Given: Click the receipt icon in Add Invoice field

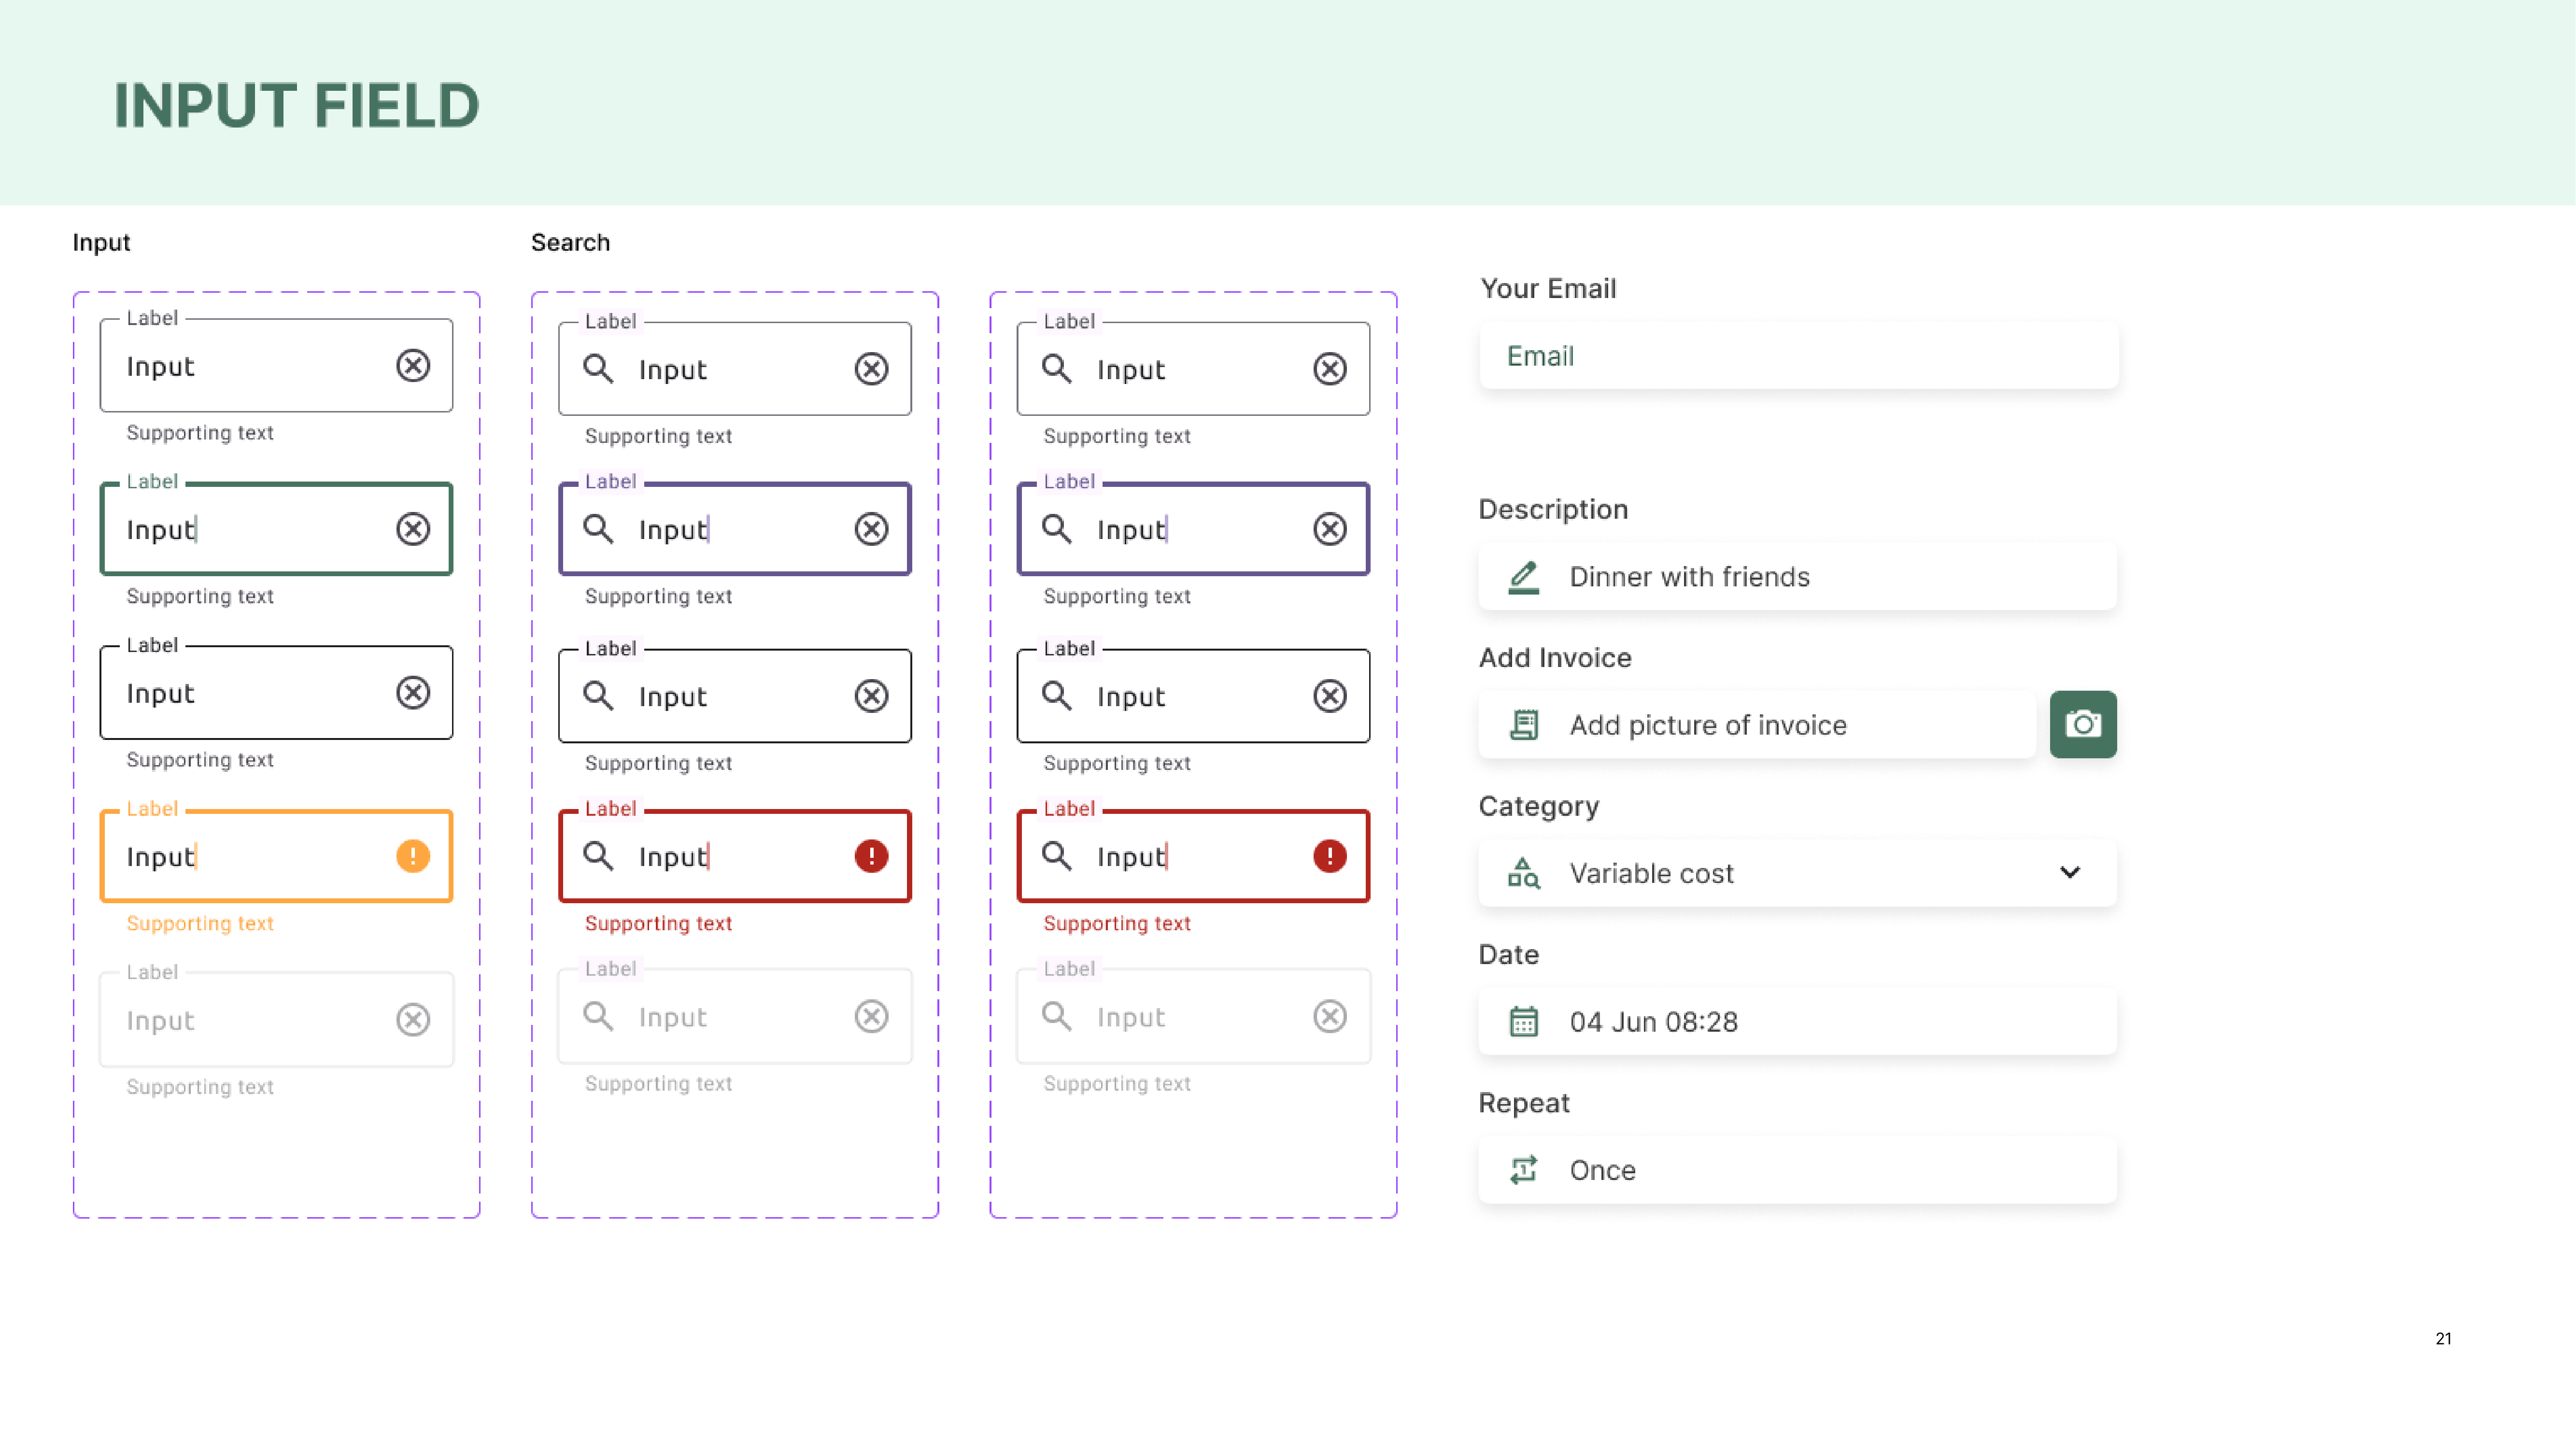Looking at the screenshot, I should 1523,725.
